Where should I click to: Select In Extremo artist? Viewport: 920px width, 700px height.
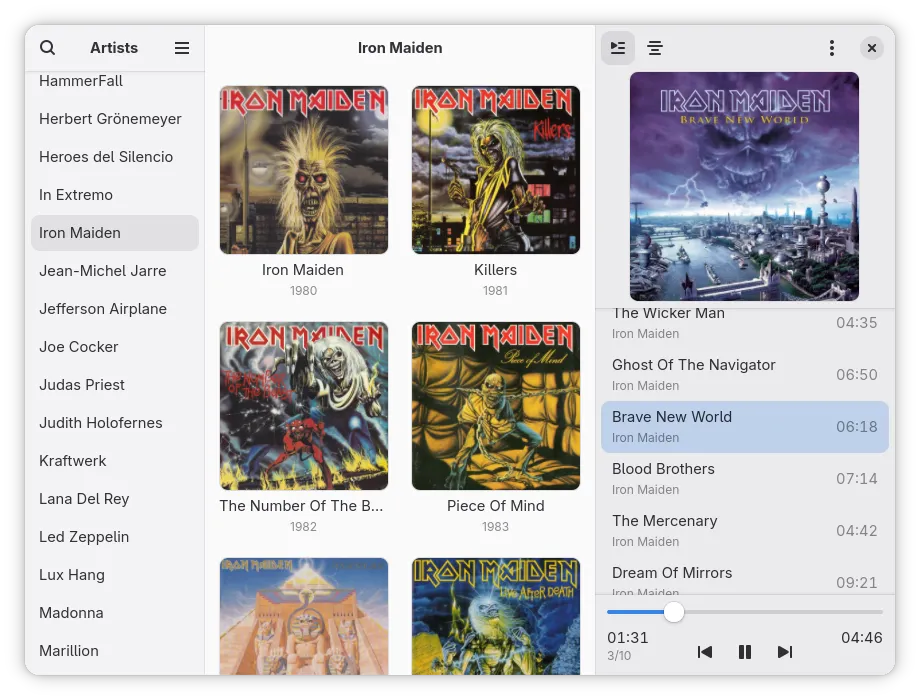[115, 195]
